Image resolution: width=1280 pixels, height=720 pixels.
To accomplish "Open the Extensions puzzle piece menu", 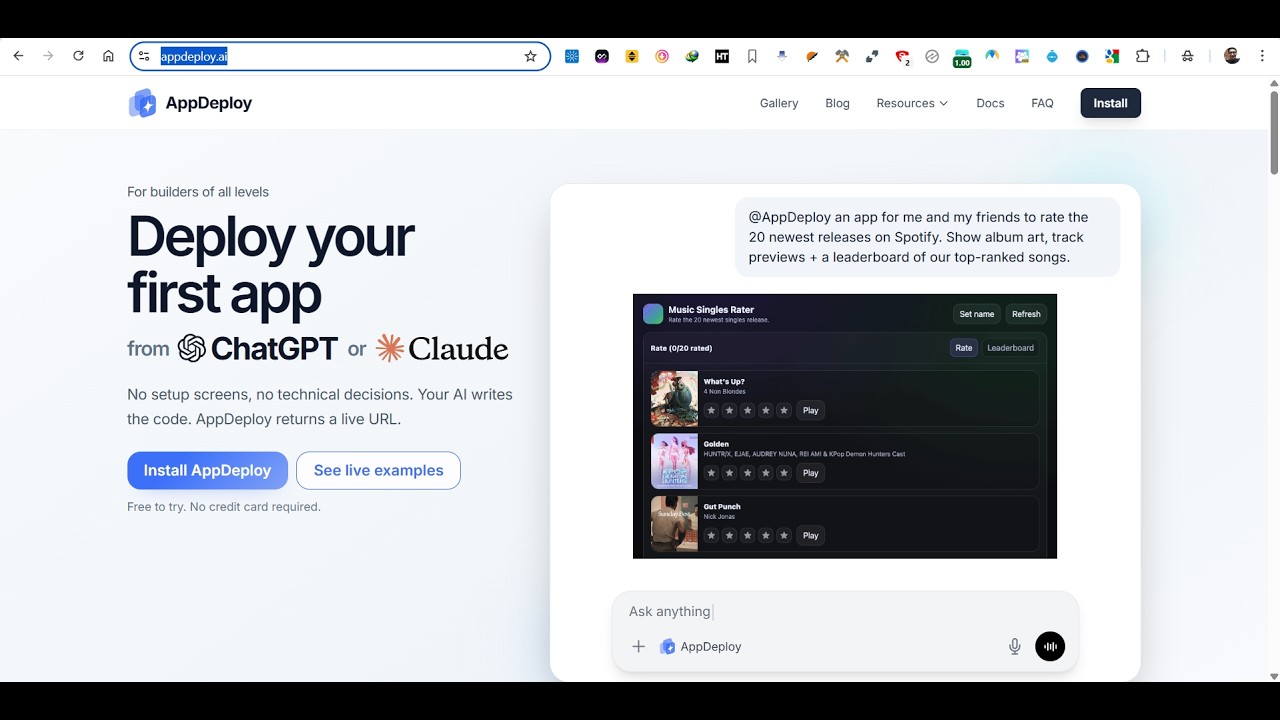I will [x=1142, y=56].
